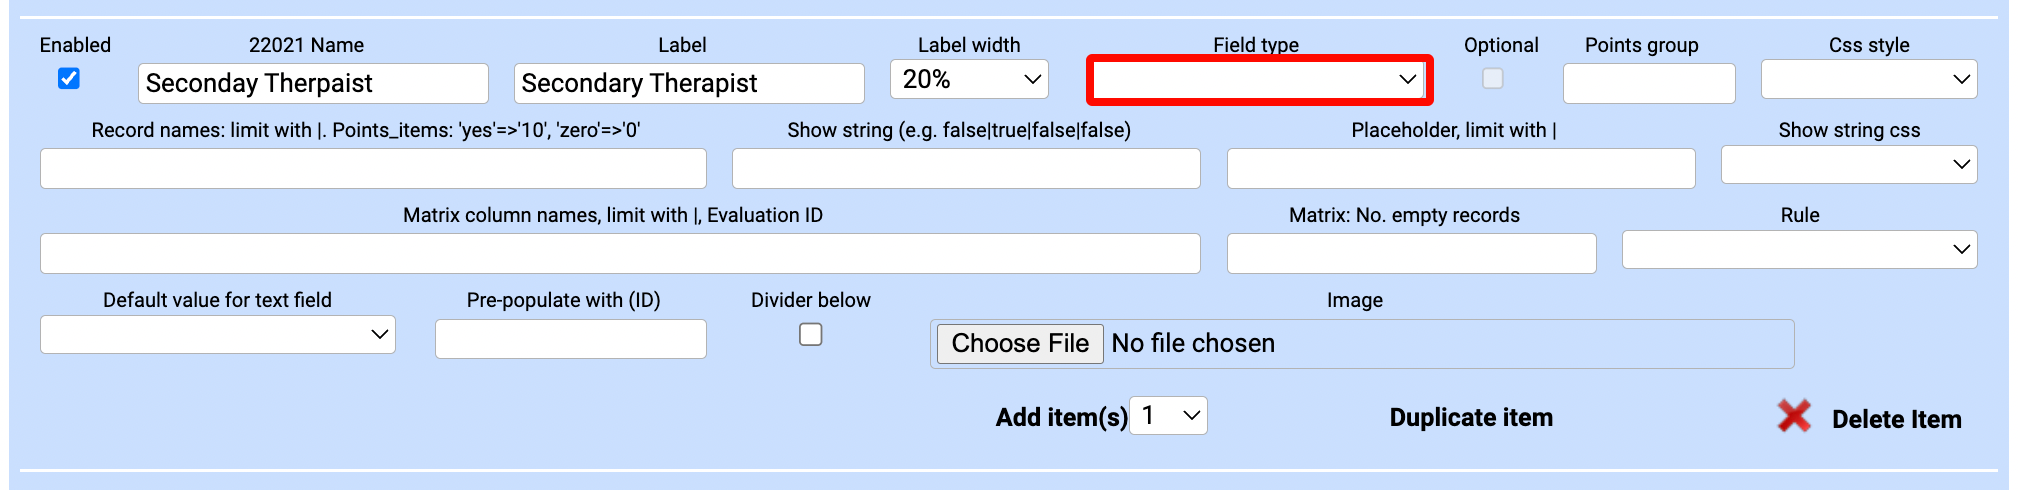This screenshot has height=490, width=2018.
Task: Focus the Name field containing Seconday Therpaist
Action: [x=313, y=84]
